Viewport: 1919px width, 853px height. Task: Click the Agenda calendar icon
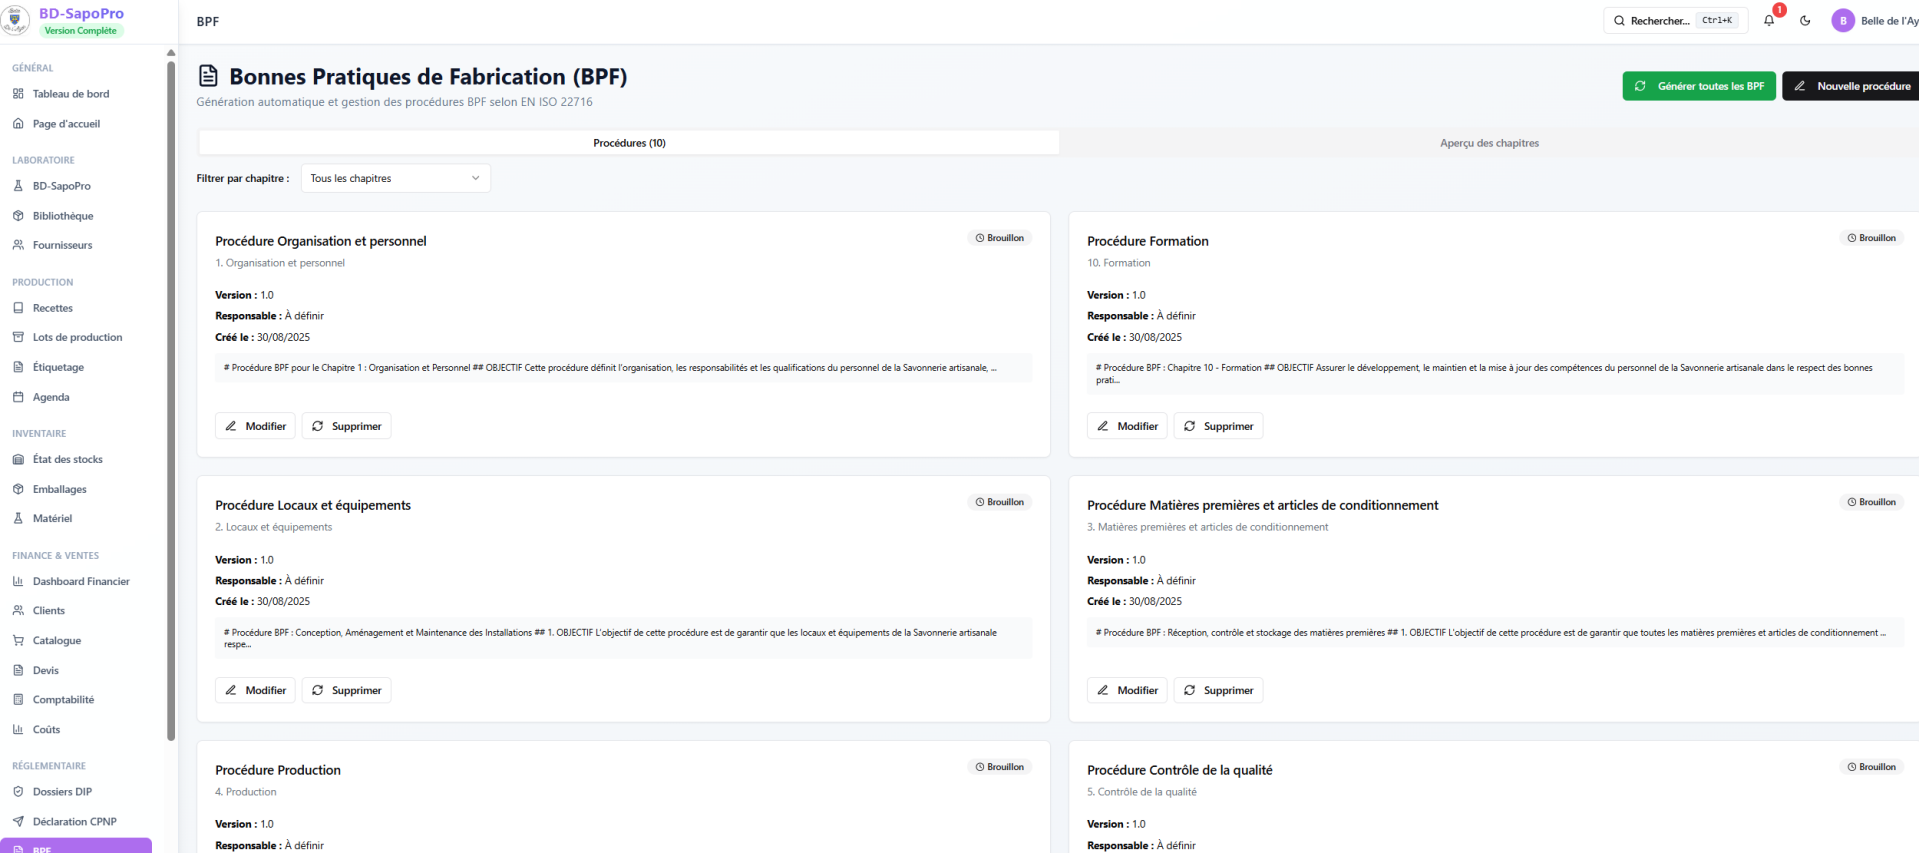coord(18,397)
